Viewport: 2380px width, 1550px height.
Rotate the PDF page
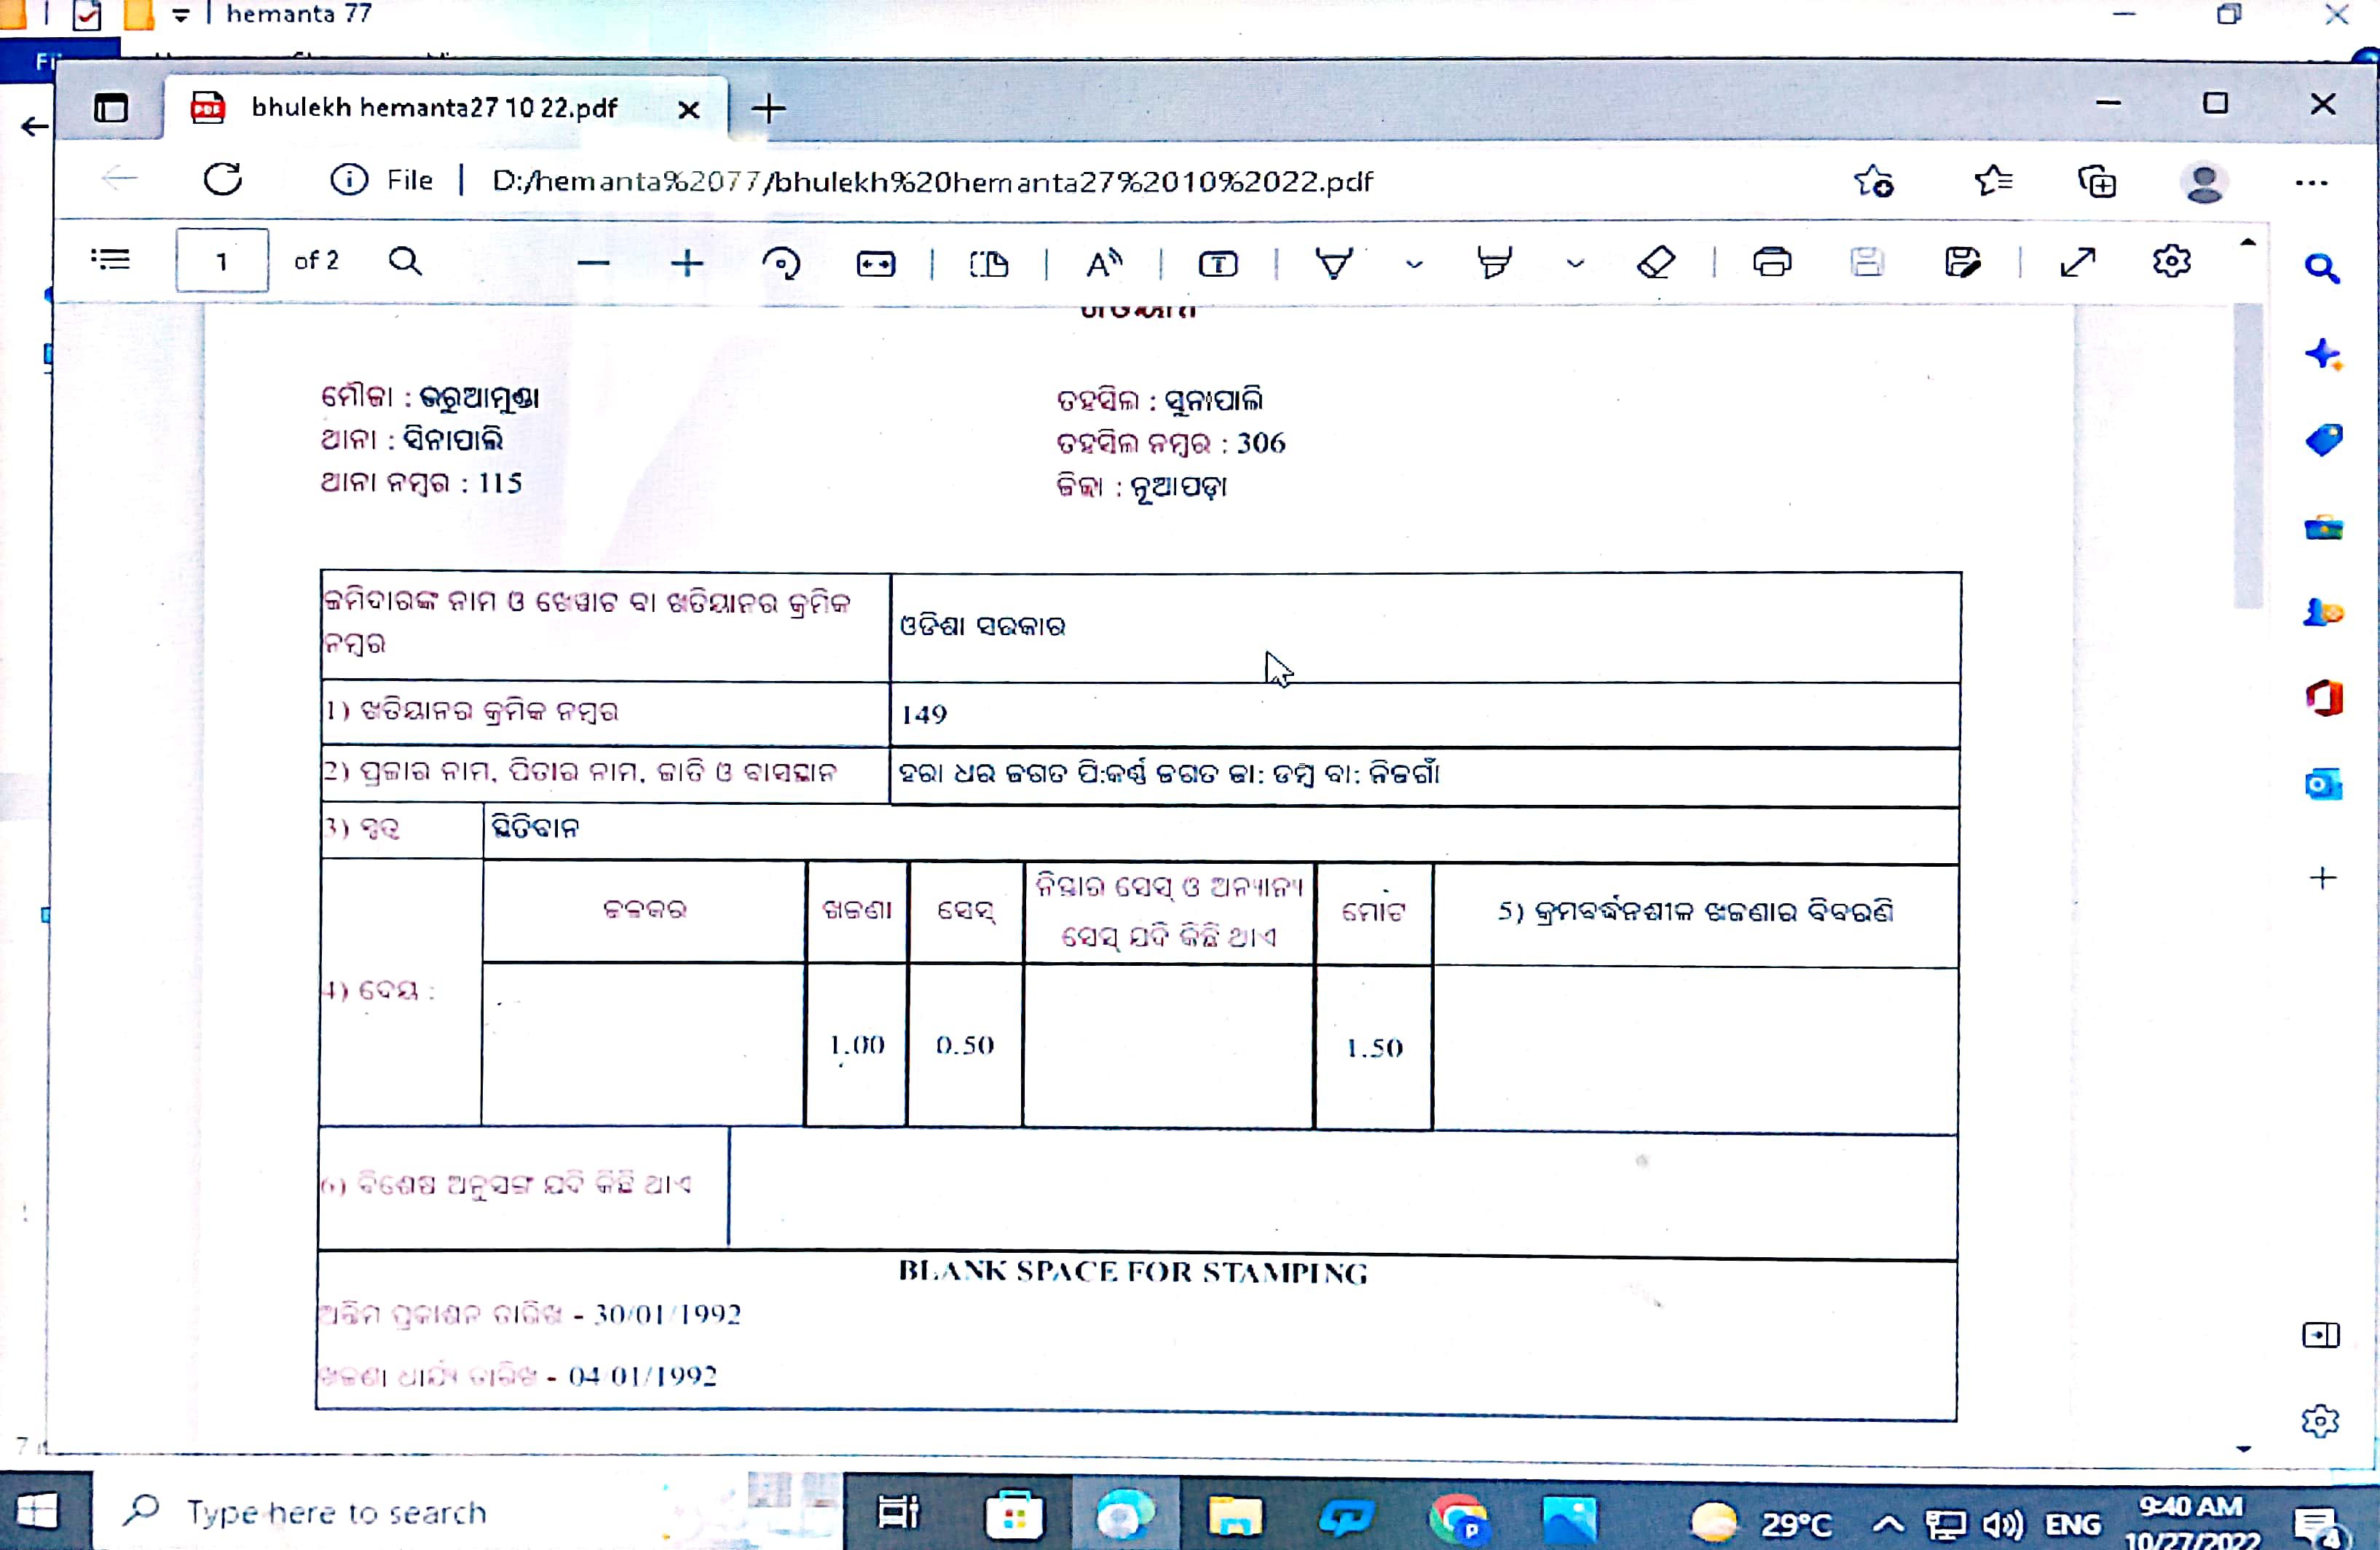781,264
